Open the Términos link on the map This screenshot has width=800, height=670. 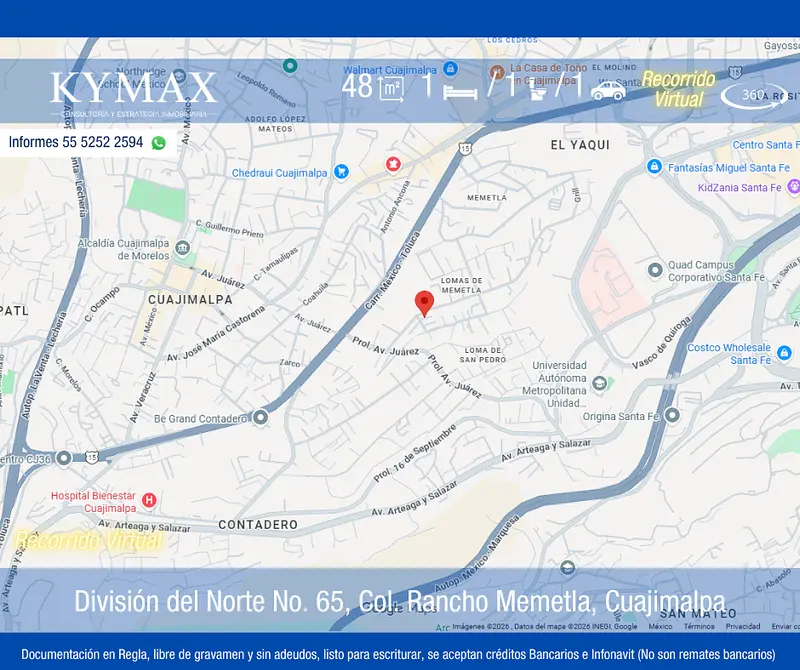click(x=699, y=626)
